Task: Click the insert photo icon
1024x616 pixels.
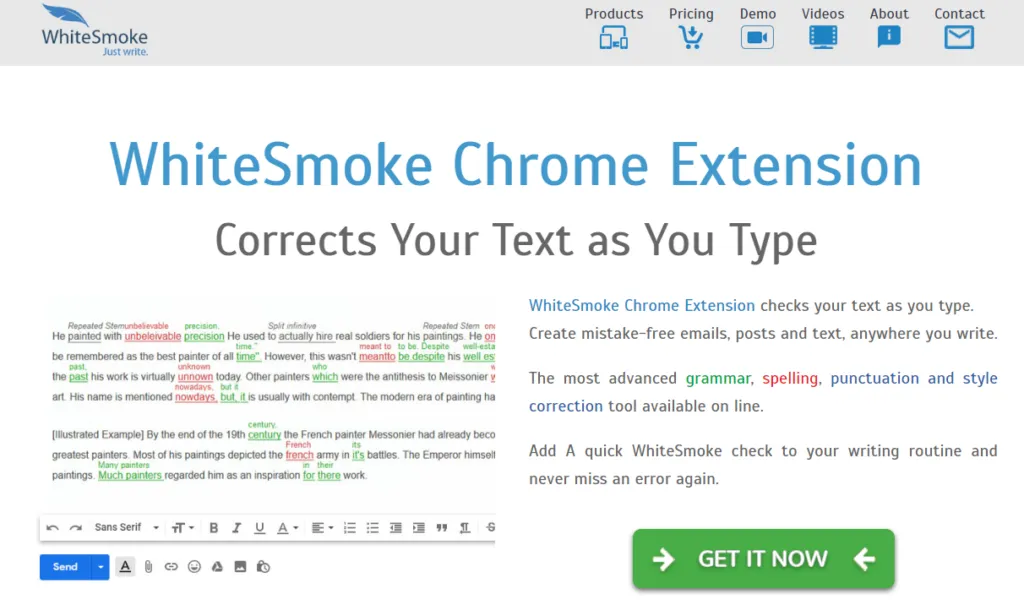Action: [240, 567]
